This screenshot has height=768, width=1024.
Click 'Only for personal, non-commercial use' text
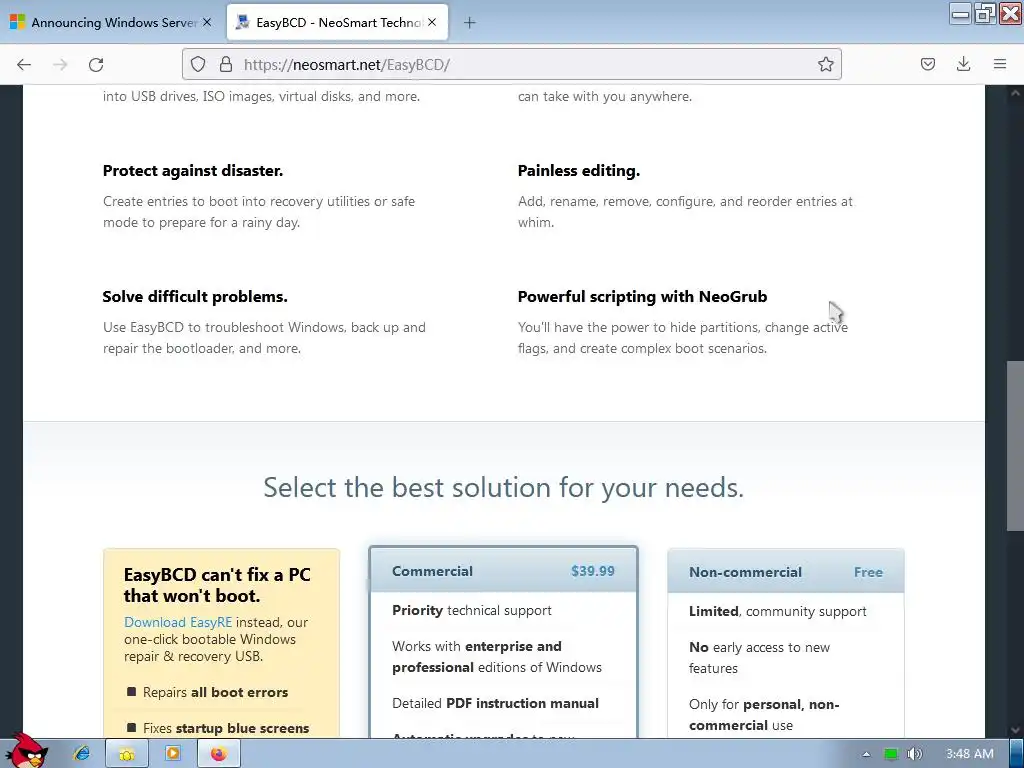pos(764,714)
